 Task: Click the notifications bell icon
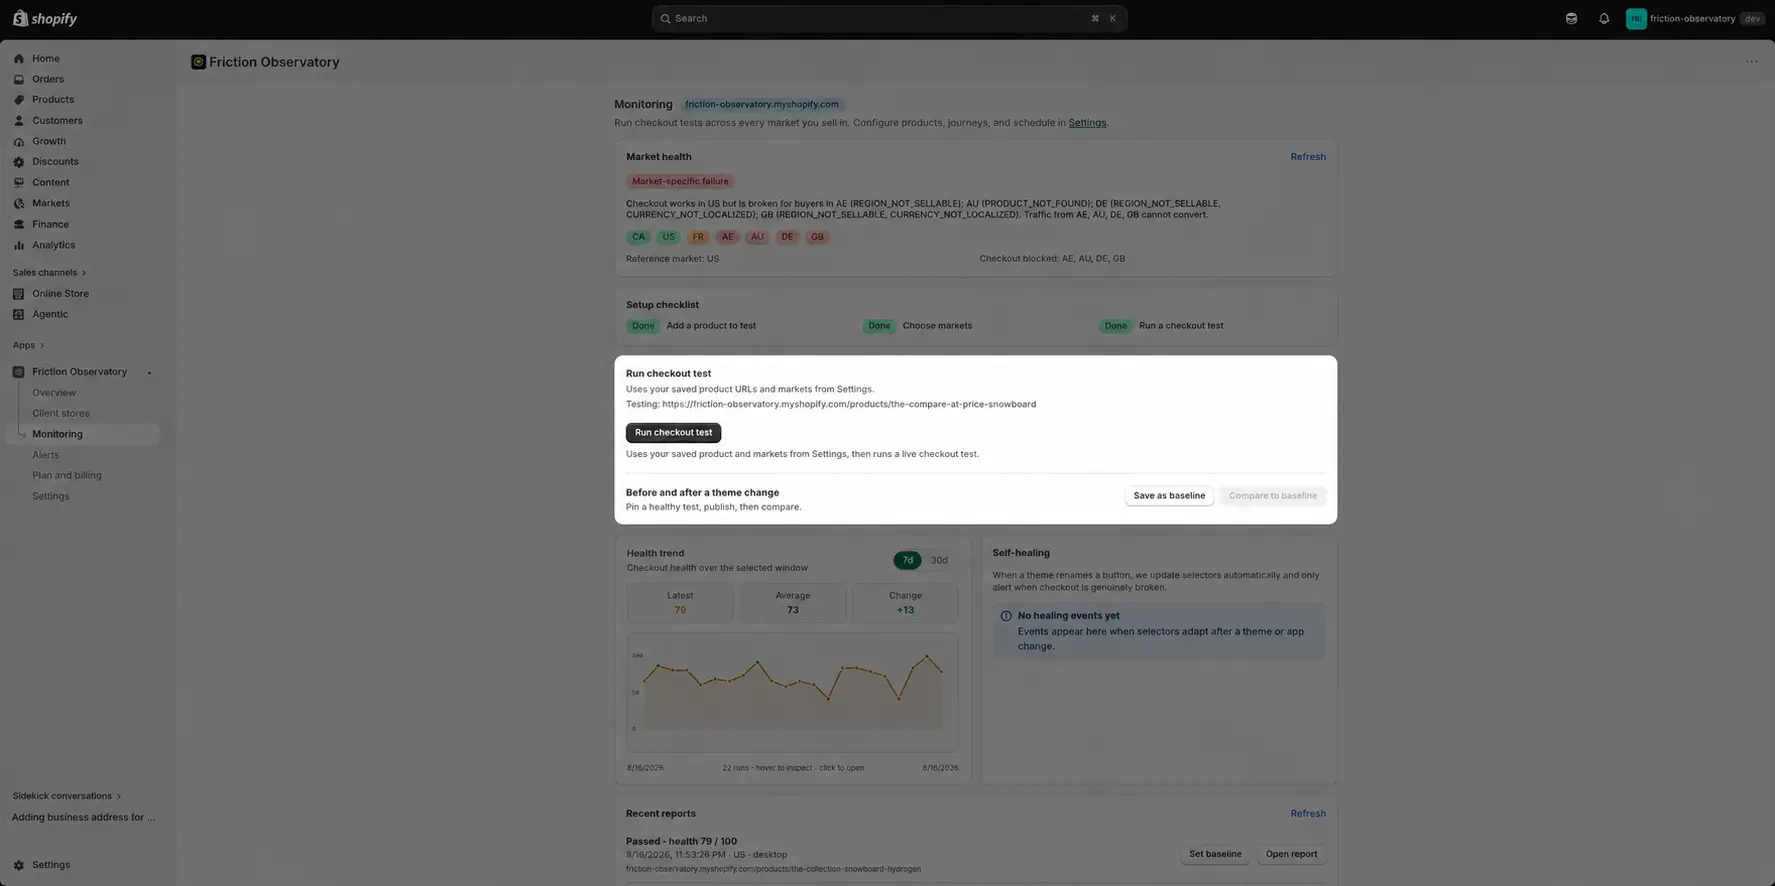coord(1604,19)
